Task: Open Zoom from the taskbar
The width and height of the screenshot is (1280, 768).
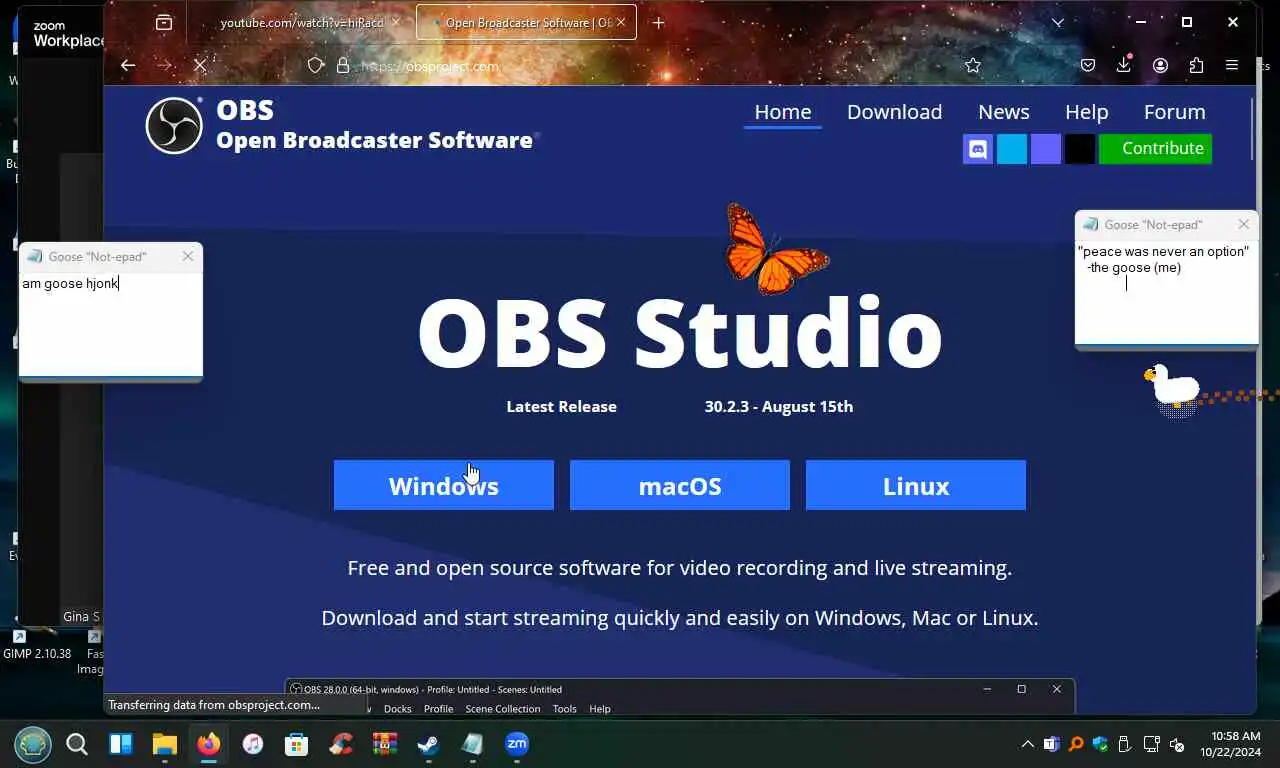Action: 517,743
